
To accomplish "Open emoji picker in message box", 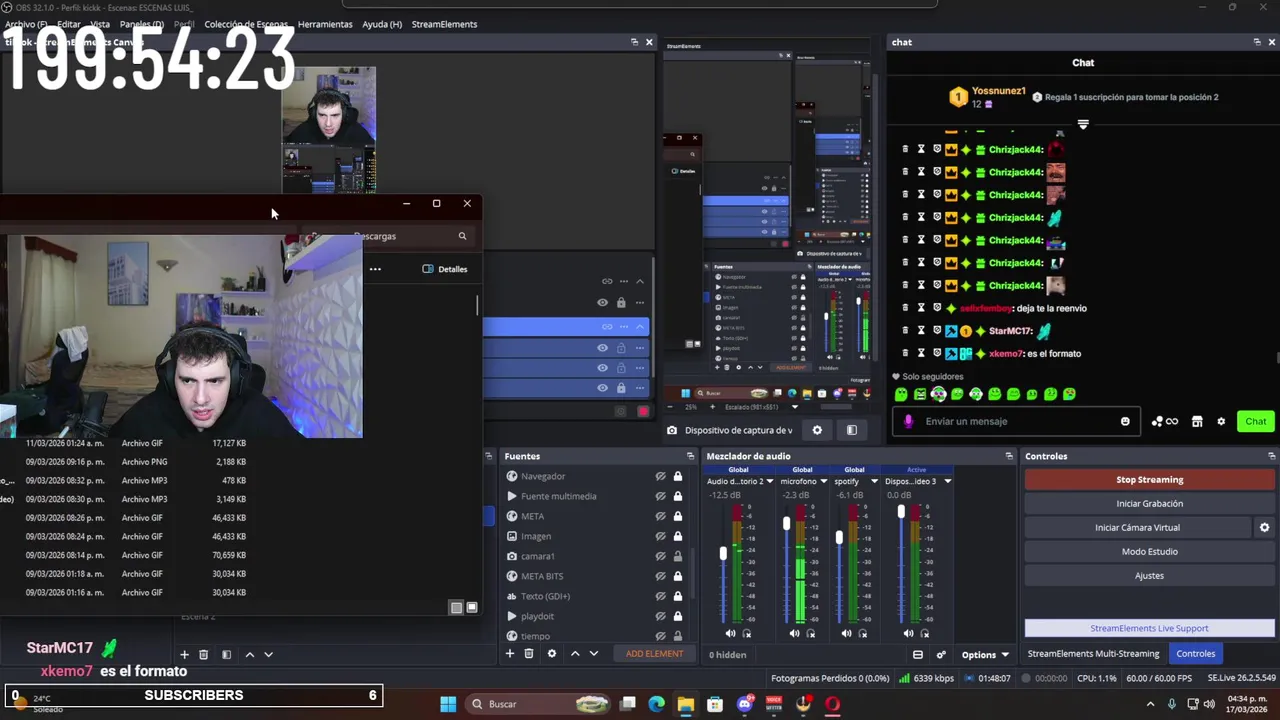I will [1125, 421].
